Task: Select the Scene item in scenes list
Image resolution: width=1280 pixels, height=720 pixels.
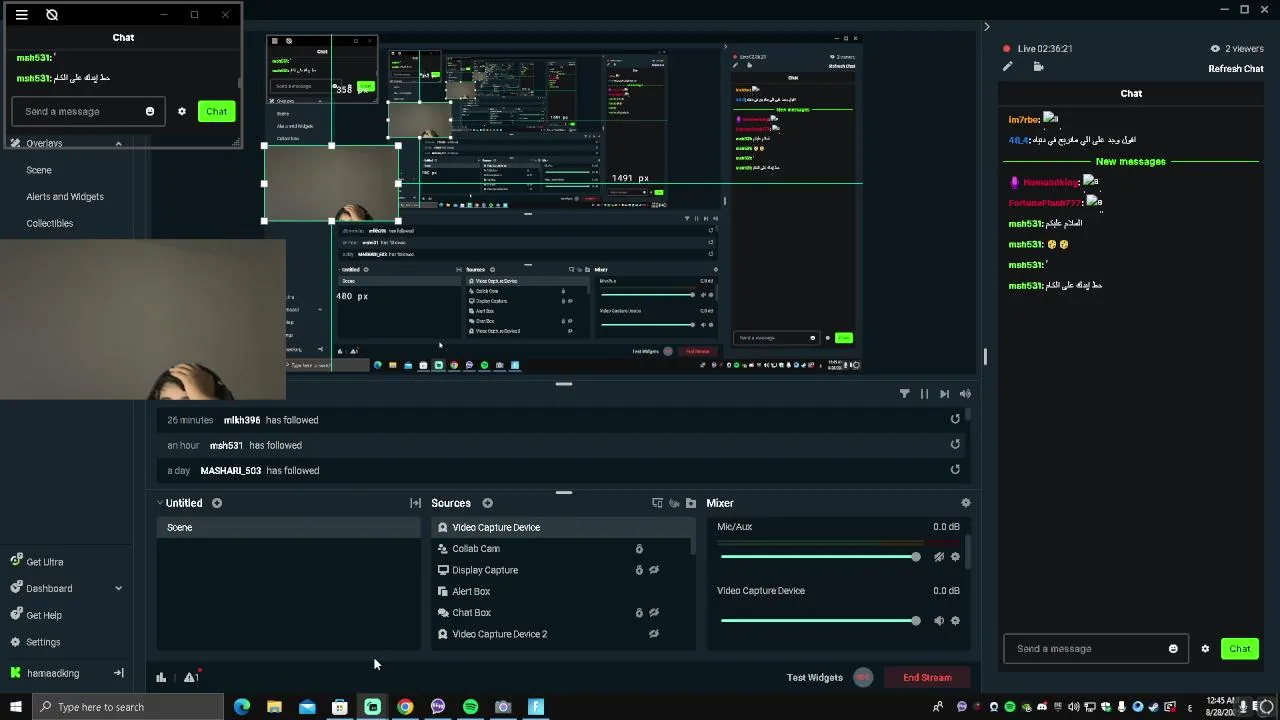Action: pyautogui.click(x=288, y=527)
